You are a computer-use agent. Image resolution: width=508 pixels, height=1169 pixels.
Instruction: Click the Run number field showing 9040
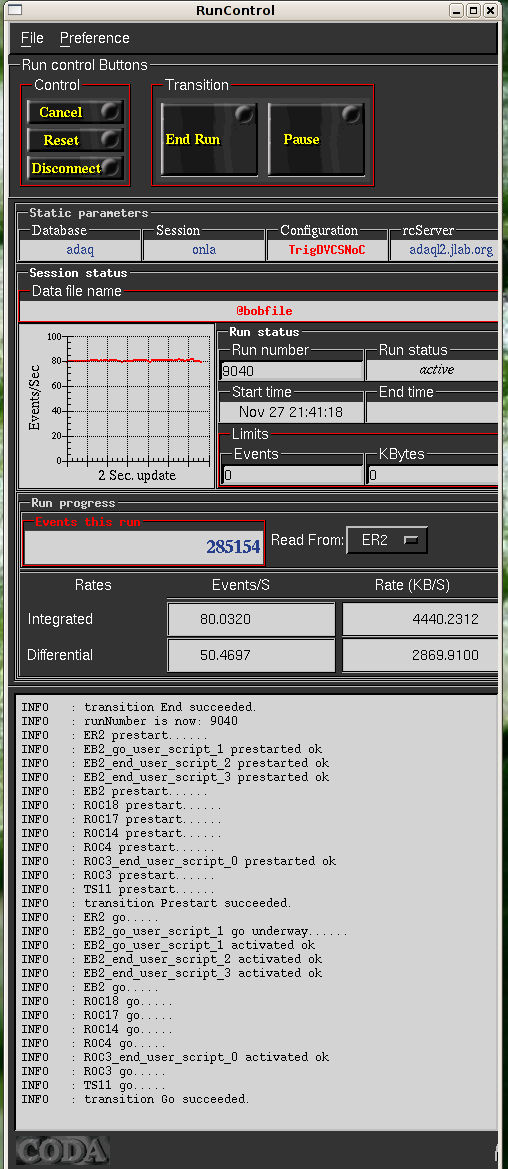point(292,371)
